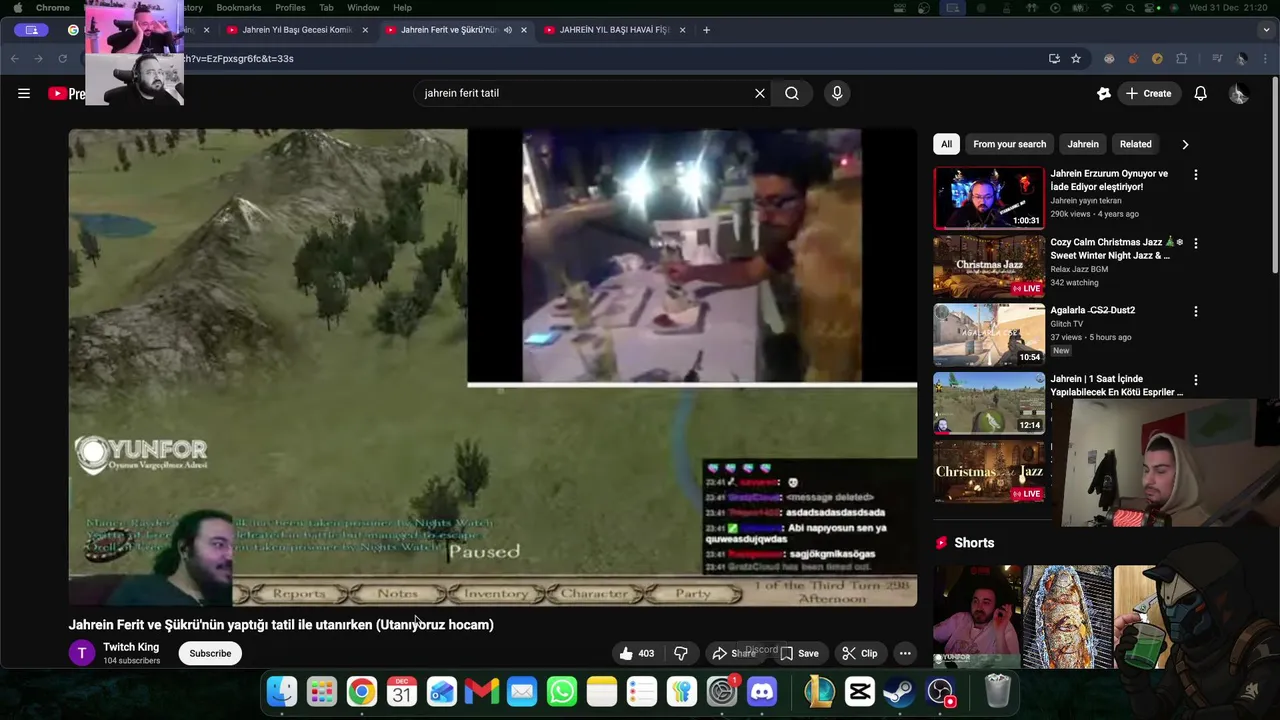
Task: Open the Help menu in menu bar
Action: coord(402,8)
